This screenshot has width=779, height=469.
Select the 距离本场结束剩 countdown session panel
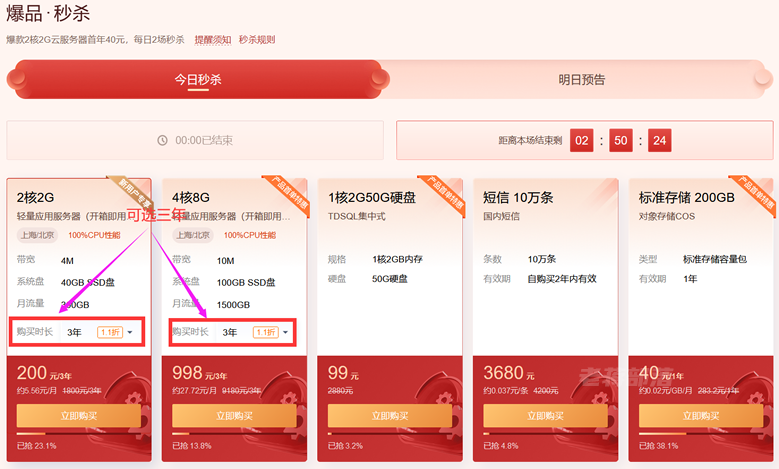[585, 140]
